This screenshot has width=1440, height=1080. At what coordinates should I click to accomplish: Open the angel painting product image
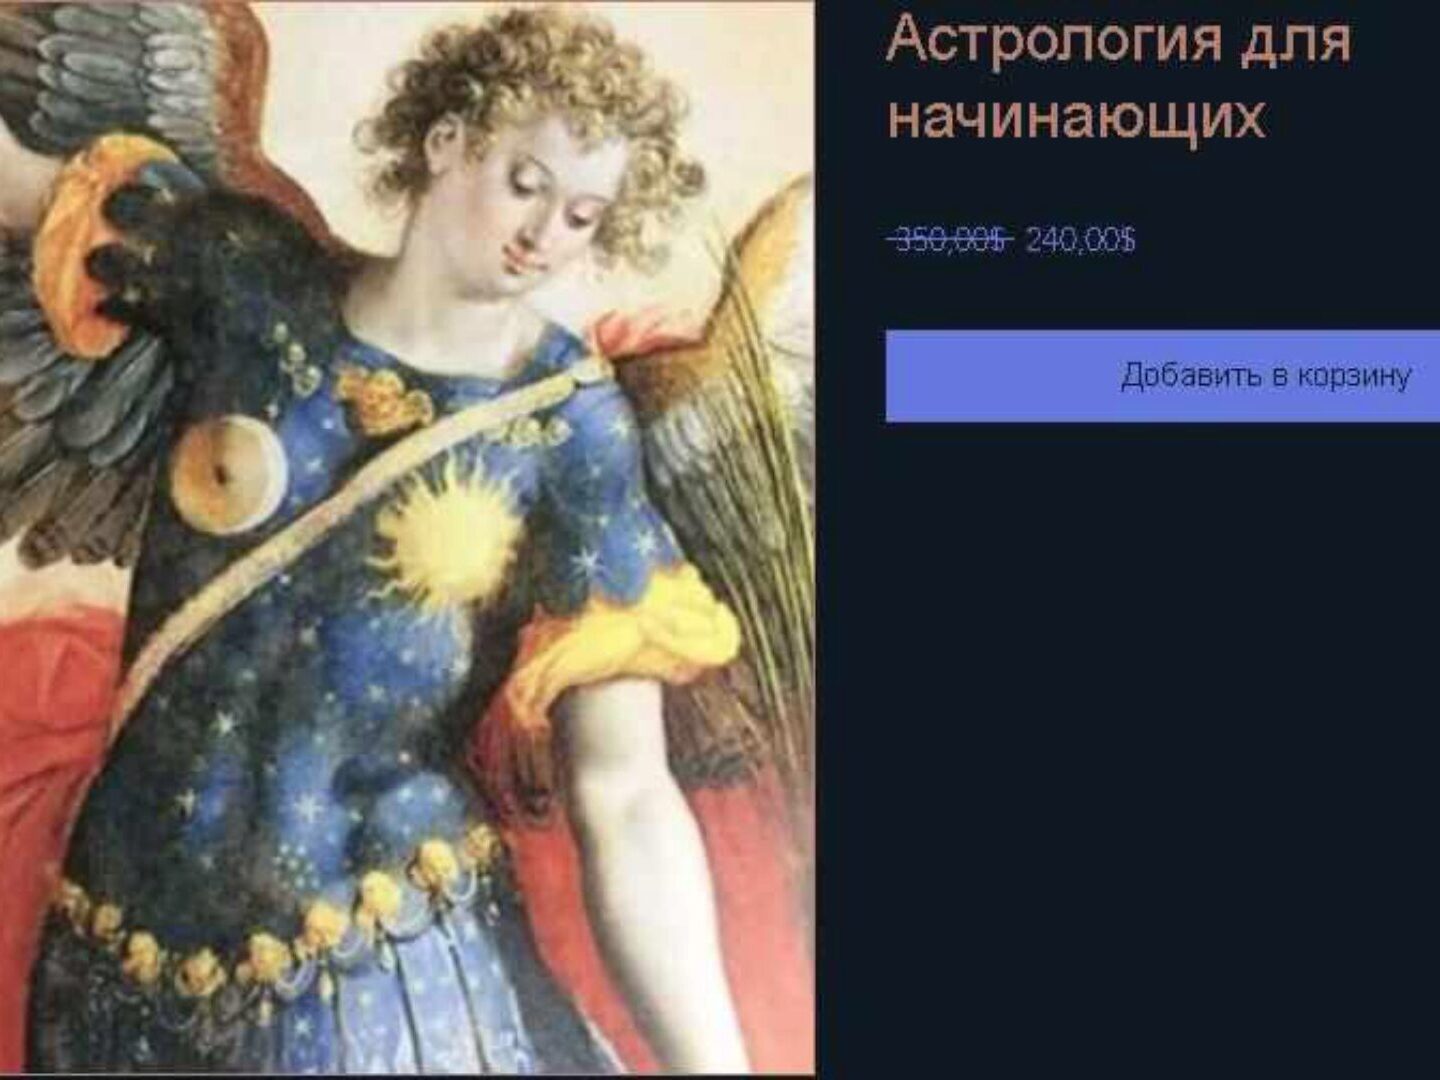pos(407,538)
